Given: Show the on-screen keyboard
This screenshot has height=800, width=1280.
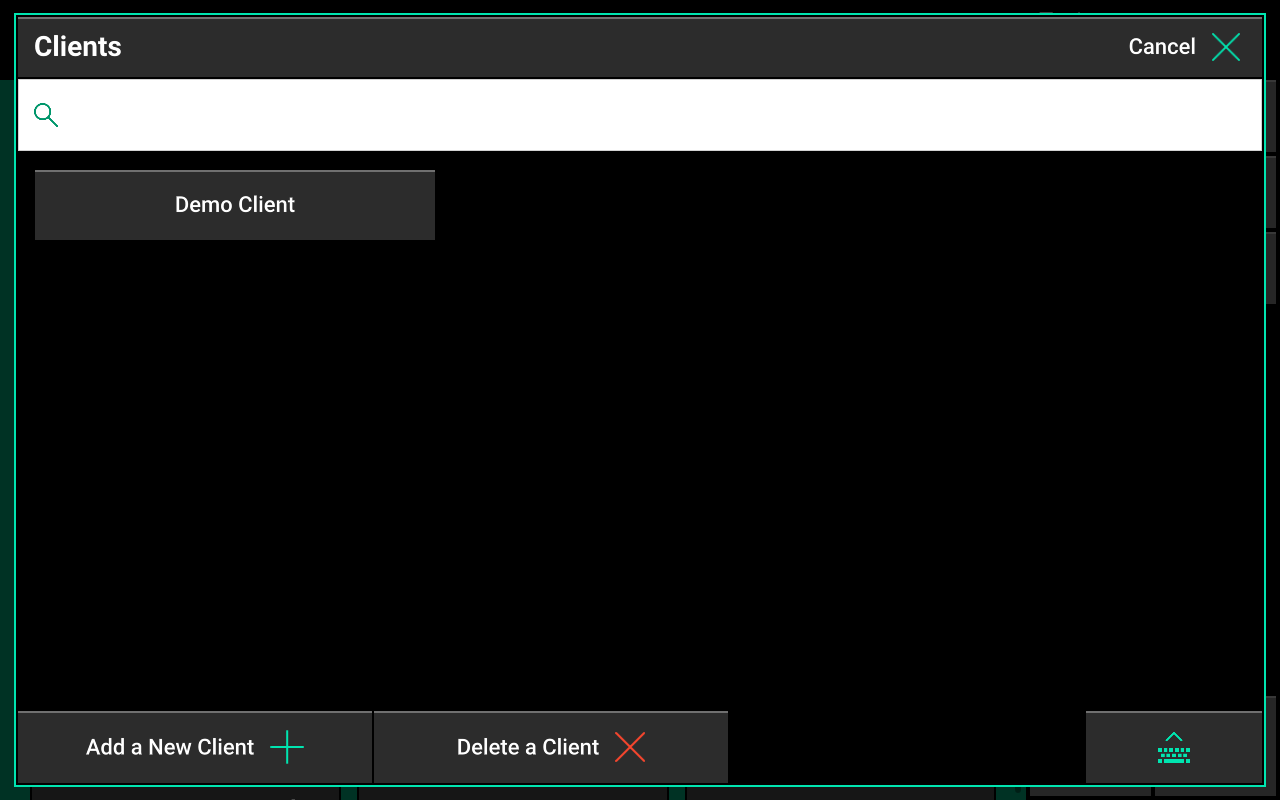Looking at the screenshot, I should click(1174, 747).
